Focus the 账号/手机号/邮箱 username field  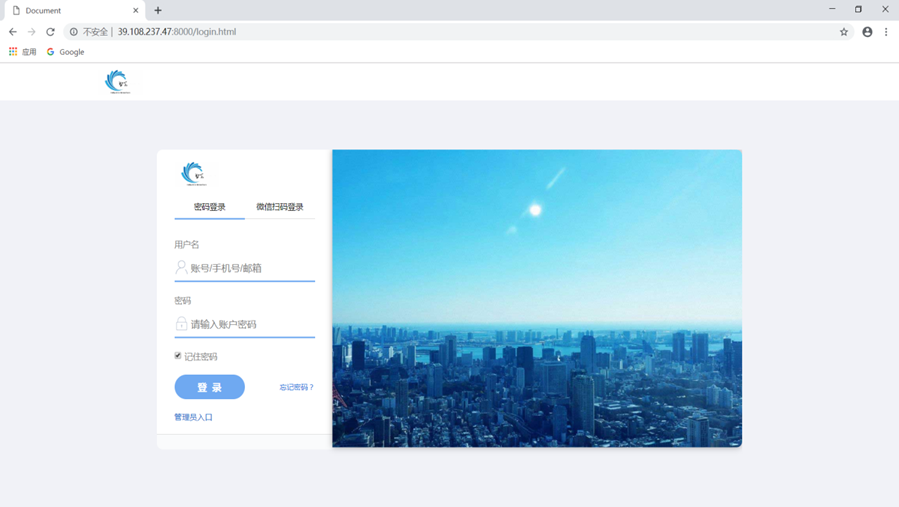pyautogui.click(x=245, y=268)
